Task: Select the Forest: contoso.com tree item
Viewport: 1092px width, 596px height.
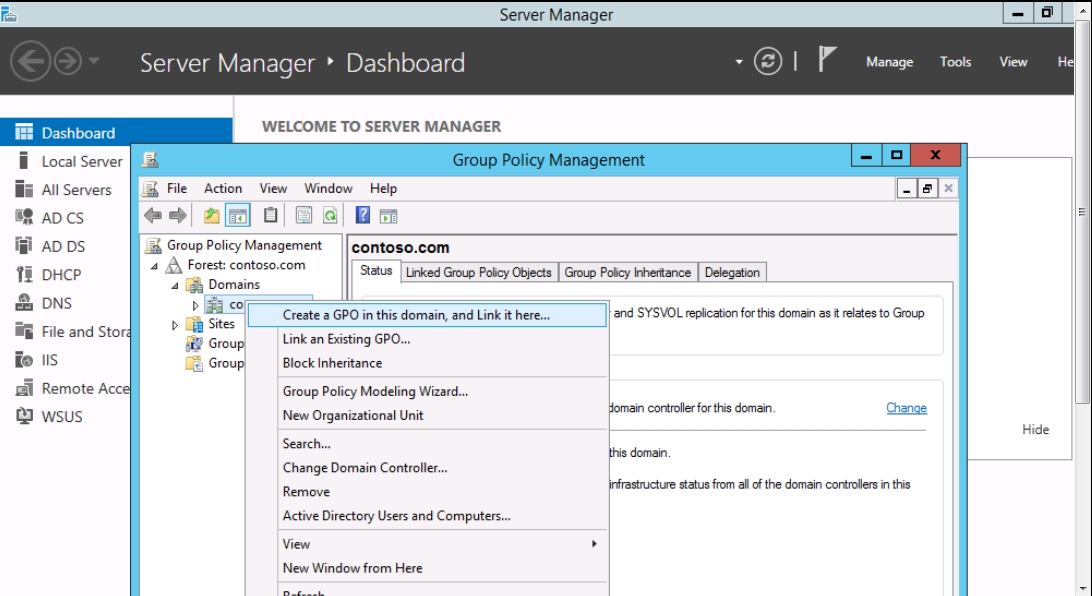Action: [x=246, y=265]
